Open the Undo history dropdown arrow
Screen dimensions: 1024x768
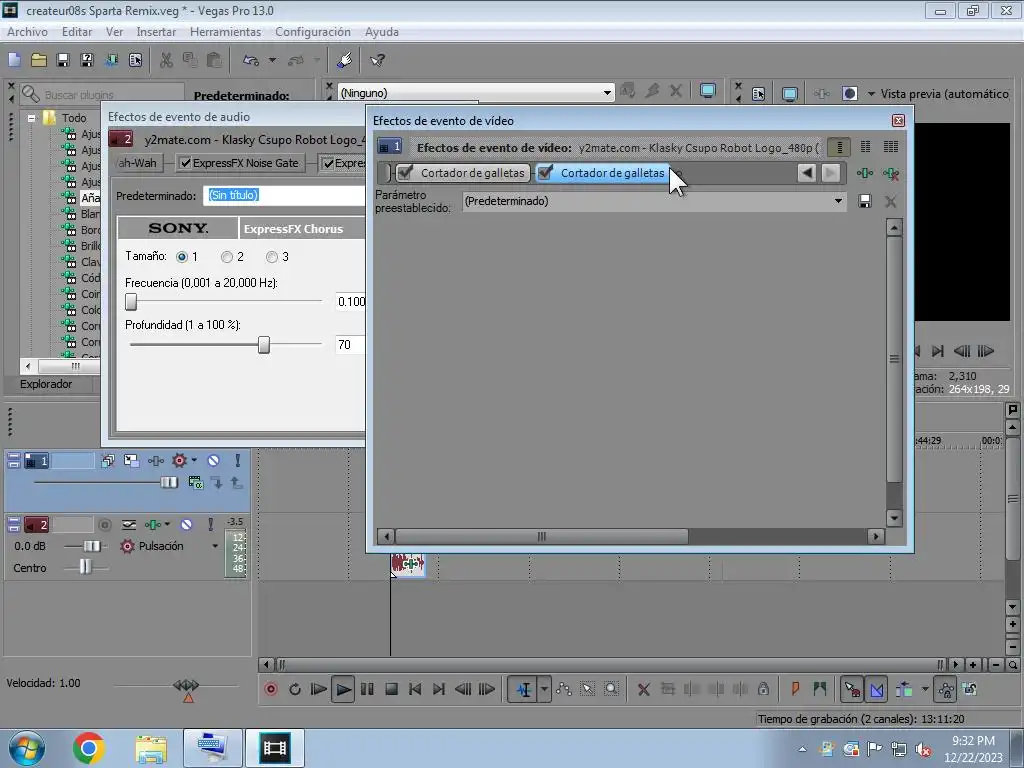(272, 60)
